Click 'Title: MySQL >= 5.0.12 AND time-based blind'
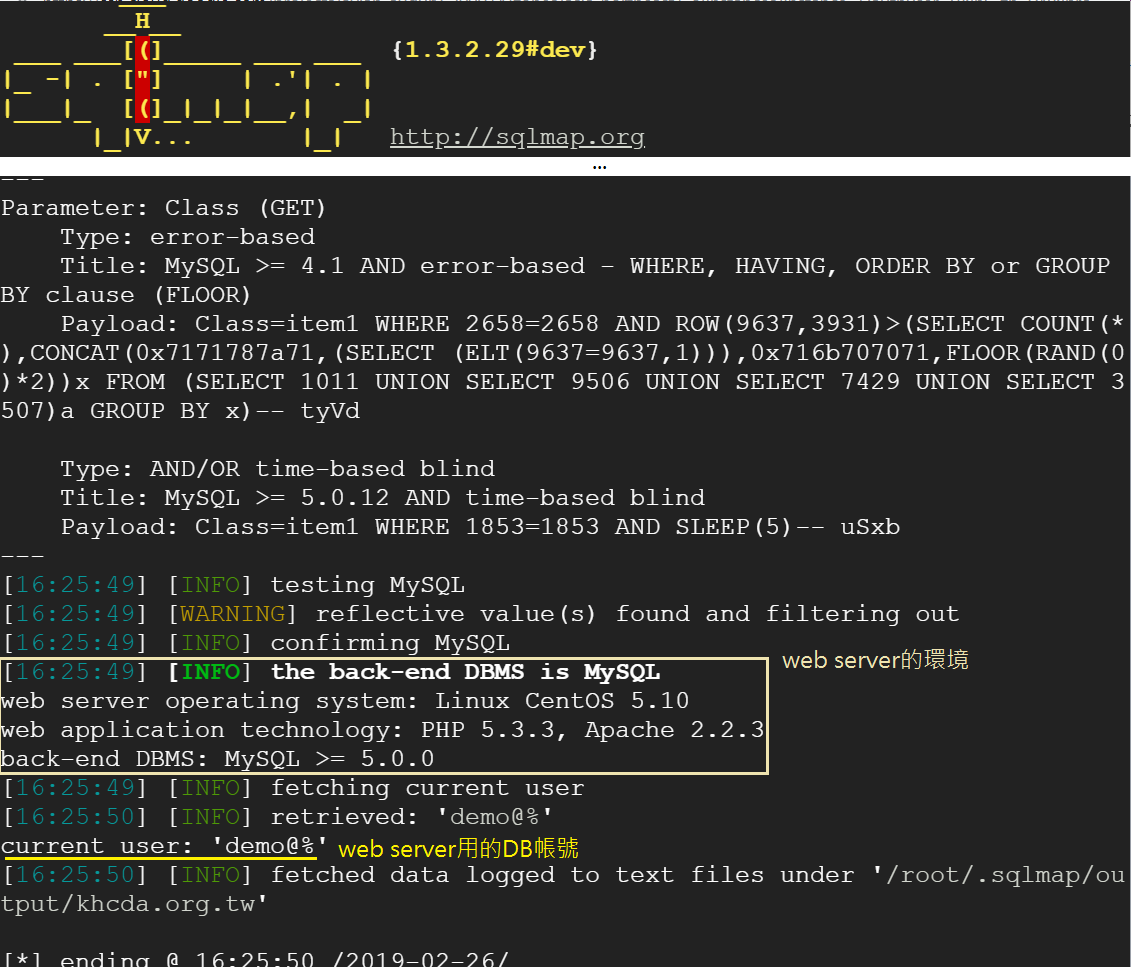This screenshot has width=1131, height=967. pyautogui.click(x=382, y=498)
